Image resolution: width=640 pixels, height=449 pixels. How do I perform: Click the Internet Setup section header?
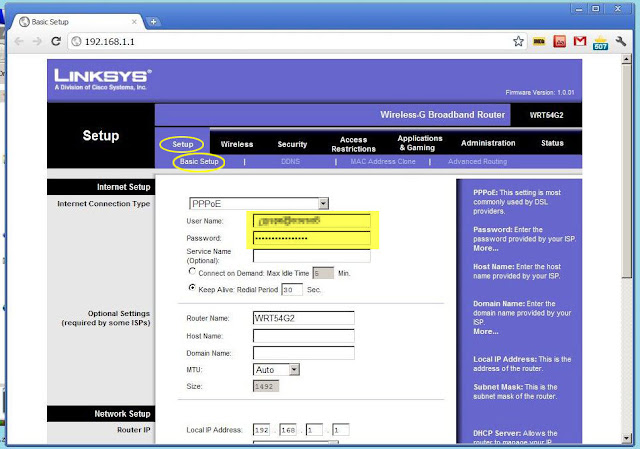pos(124,187)
